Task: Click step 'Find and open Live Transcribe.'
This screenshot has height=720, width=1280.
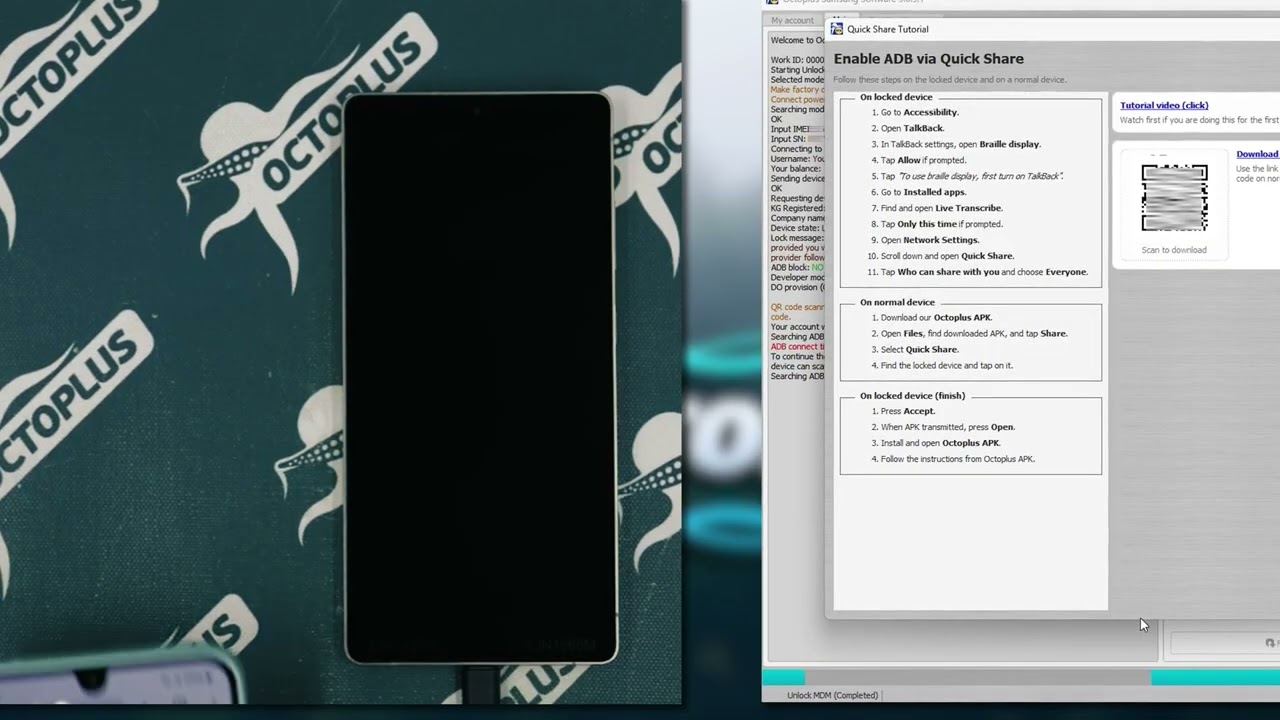Action: tap(936, 208)
